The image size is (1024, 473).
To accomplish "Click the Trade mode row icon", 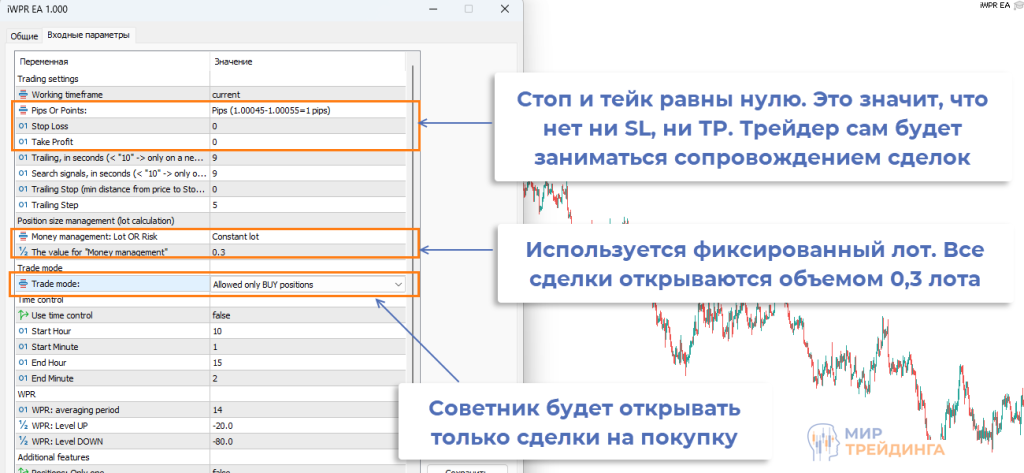I will 24,284.
